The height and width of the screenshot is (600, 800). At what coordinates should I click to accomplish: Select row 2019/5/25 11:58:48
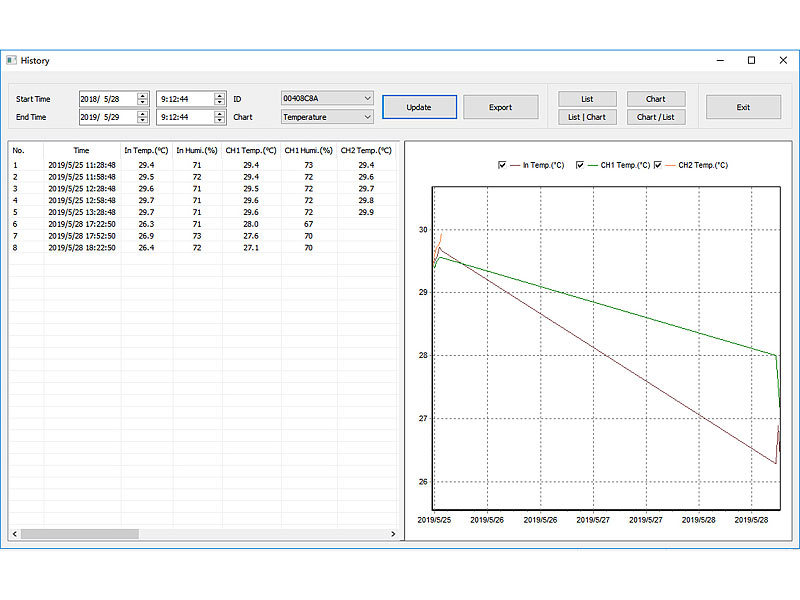(x=203, y=177)
